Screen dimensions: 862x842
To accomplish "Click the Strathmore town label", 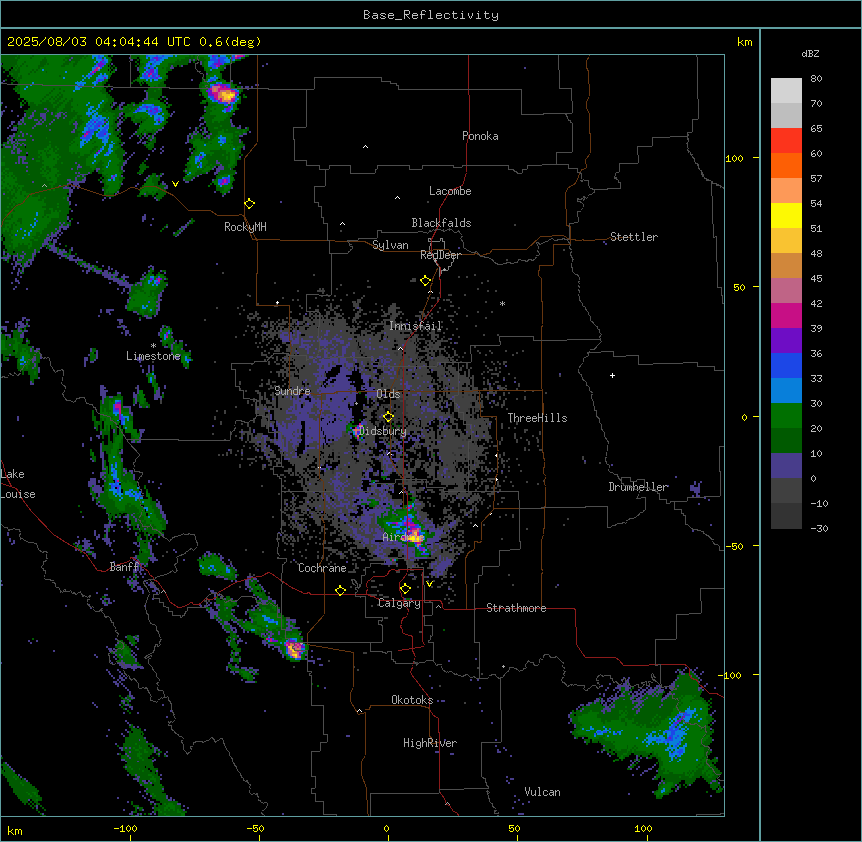I will pyautogui.click(x=516, y=608).
